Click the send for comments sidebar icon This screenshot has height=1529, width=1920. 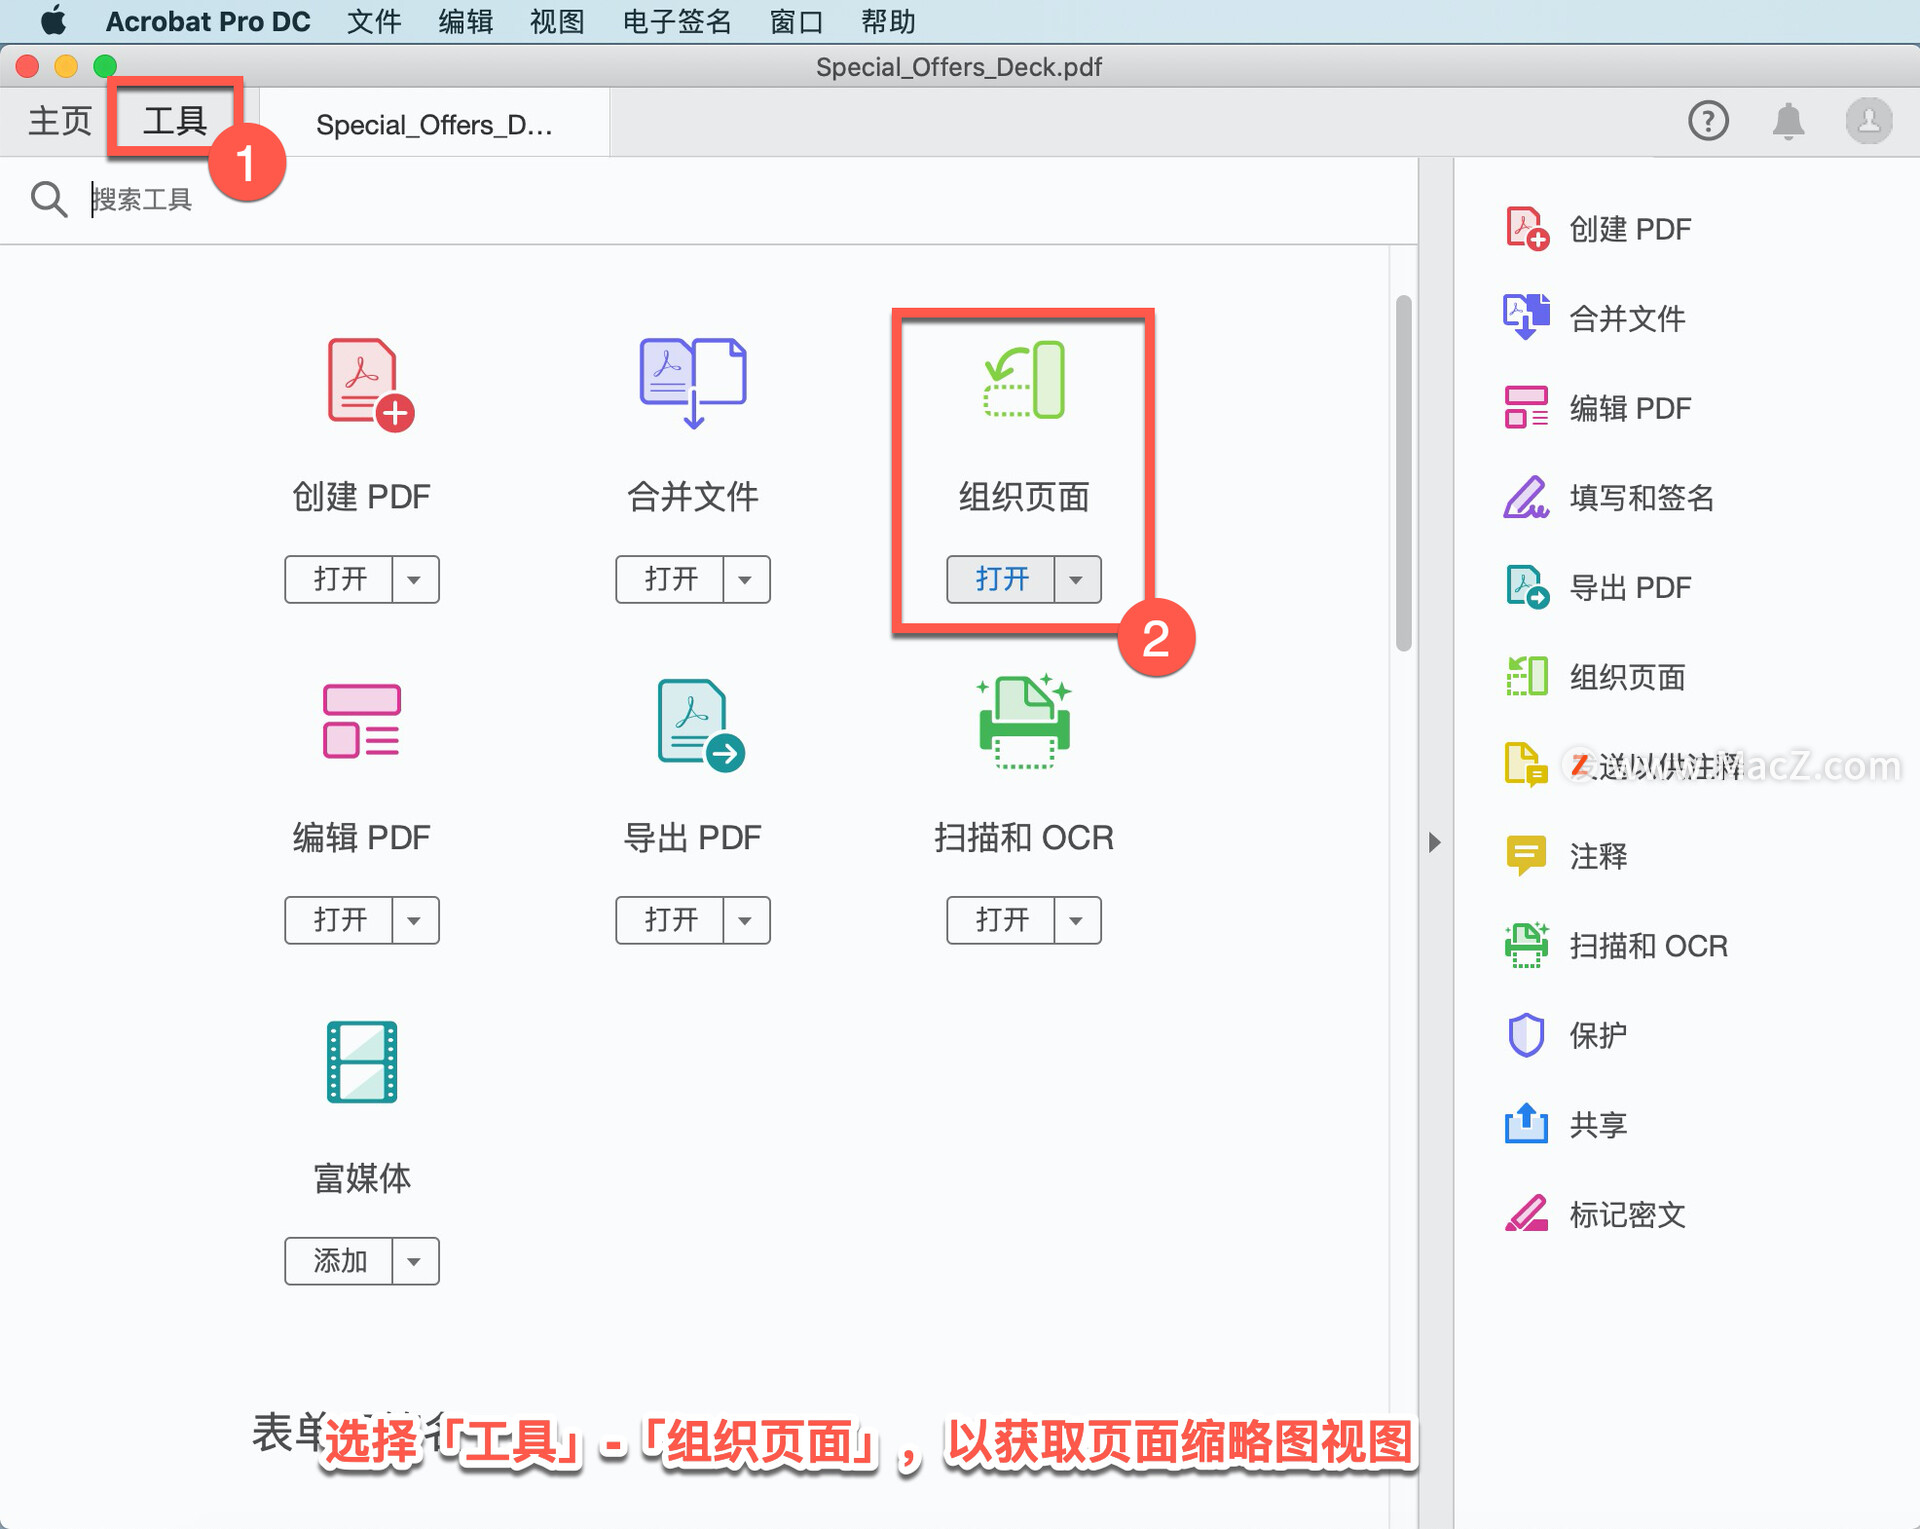coord(1526,766)
